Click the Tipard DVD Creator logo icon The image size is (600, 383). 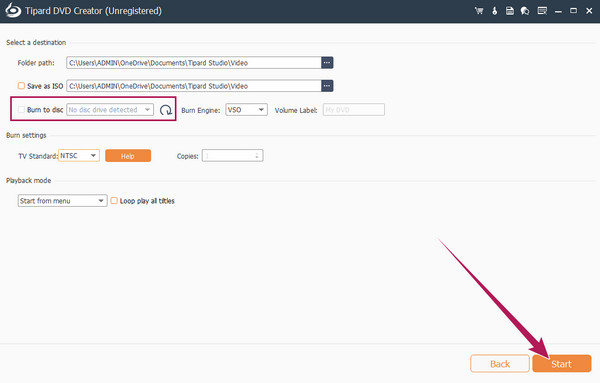(x=13, y=11)
